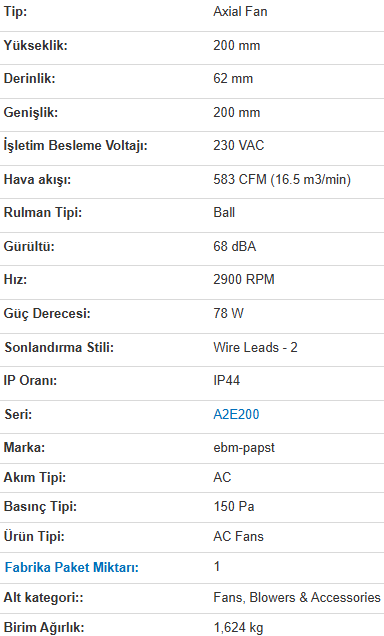Click the IP44 rating value

click(x=226, y=380)
